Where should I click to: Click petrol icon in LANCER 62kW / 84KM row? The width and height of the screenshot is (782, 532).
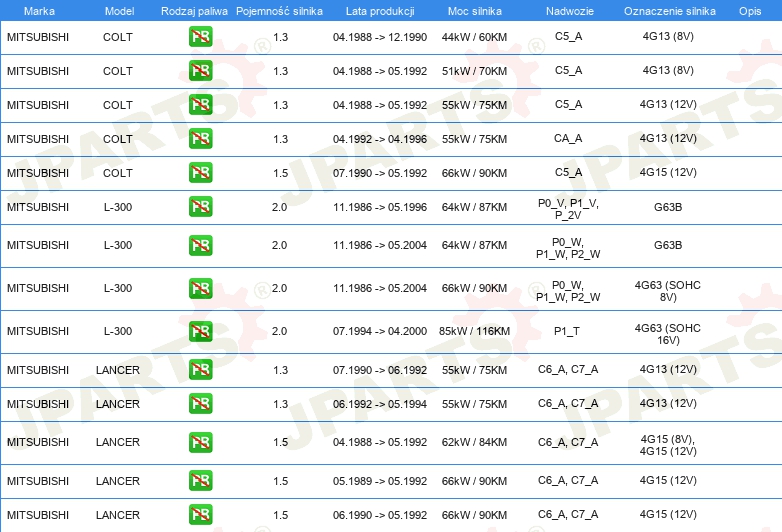tap(200, 442)
